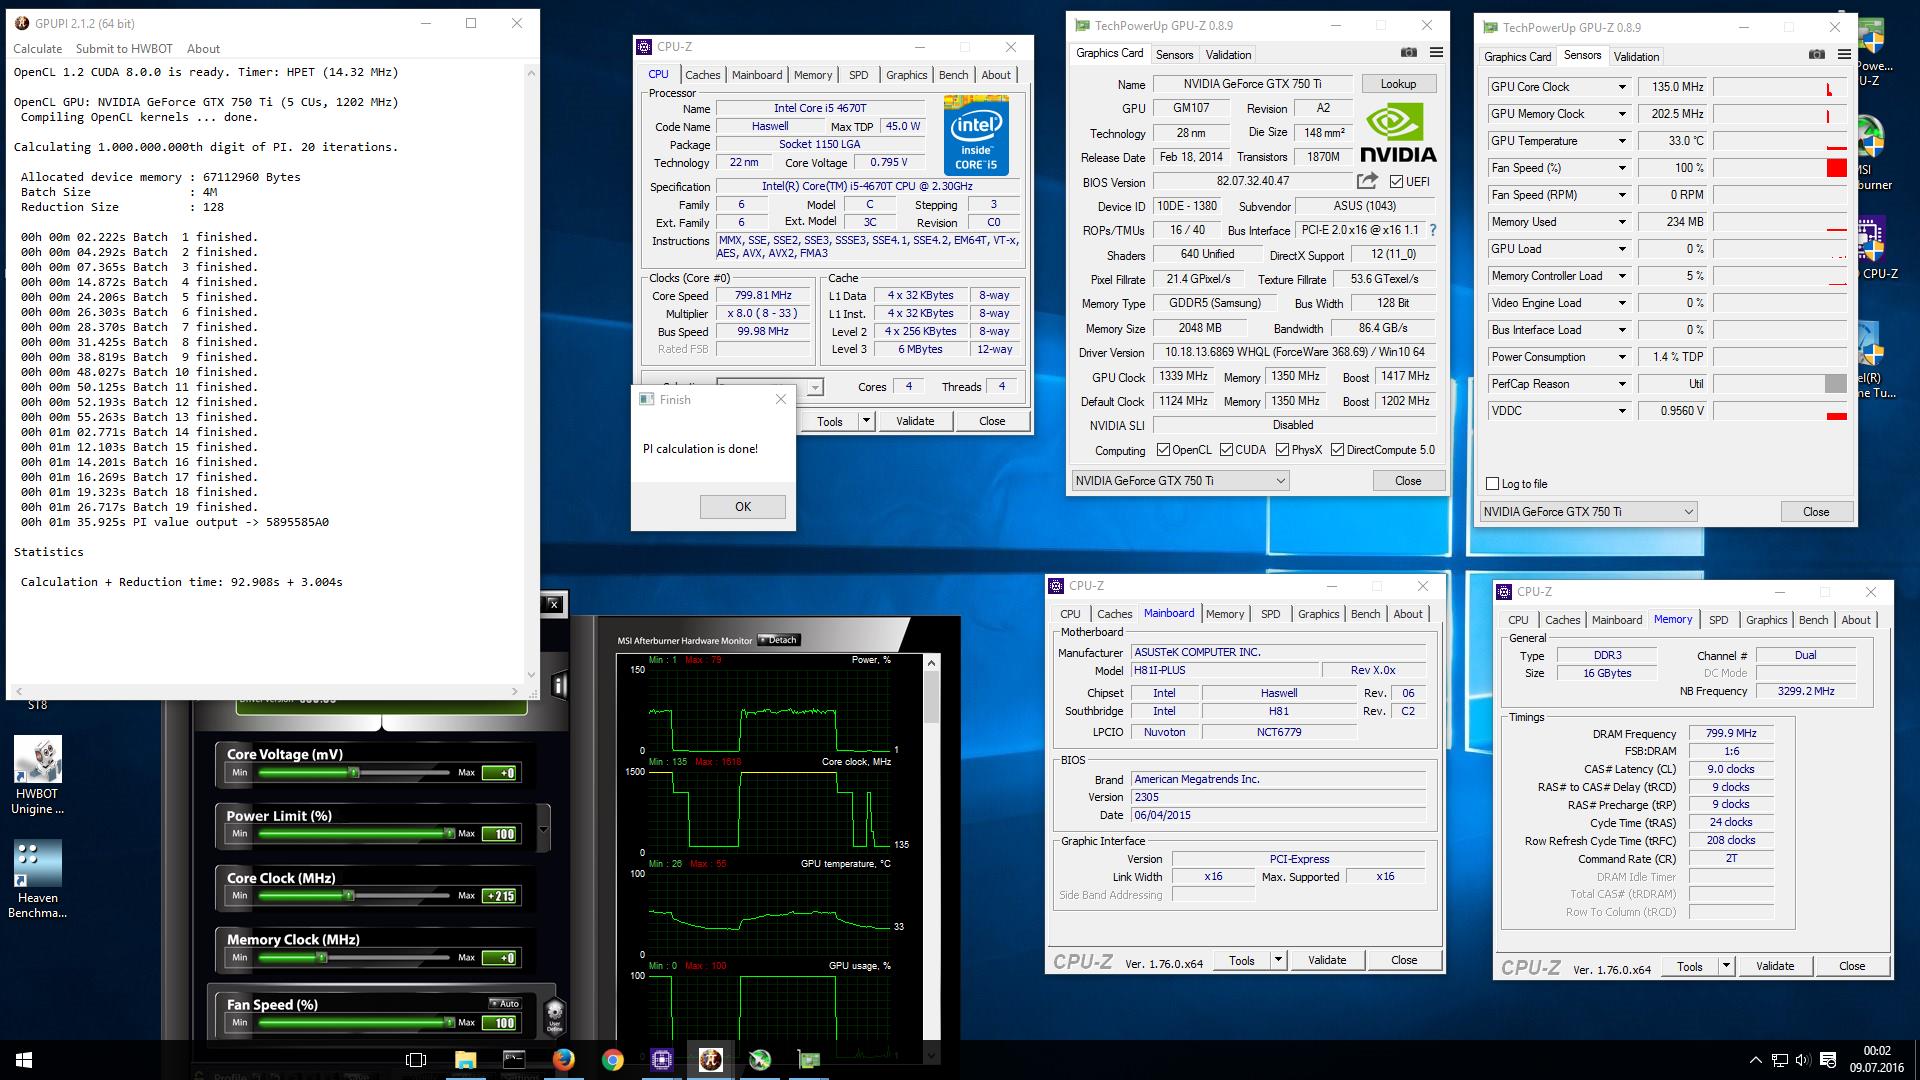Viewport: 1920px width, 1080px height.
Task: Open hamburger menu in GPU-Z Graphics Card window
Action: 1436,53
